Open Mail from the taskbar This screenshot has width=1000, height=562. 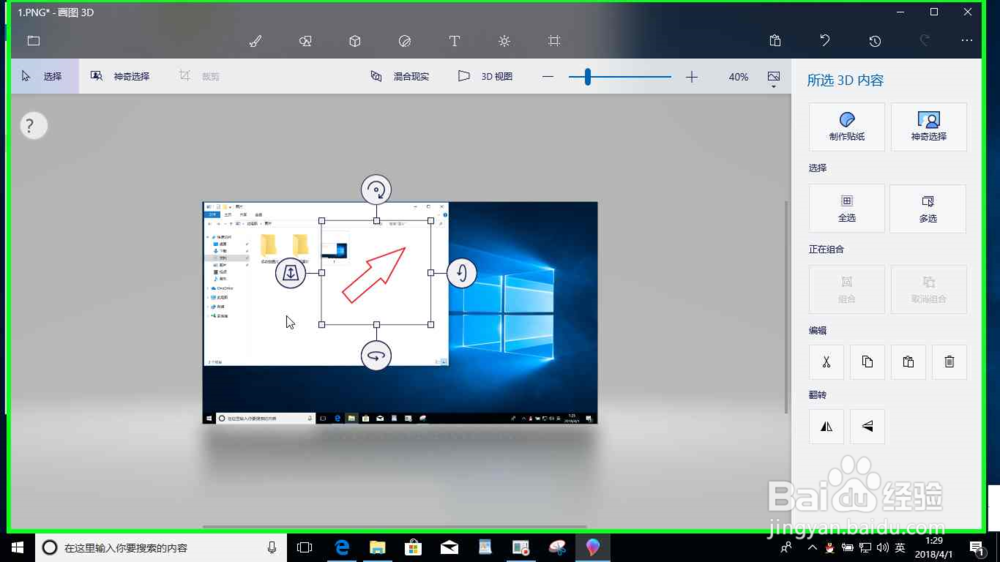click(x=449, y=547)
